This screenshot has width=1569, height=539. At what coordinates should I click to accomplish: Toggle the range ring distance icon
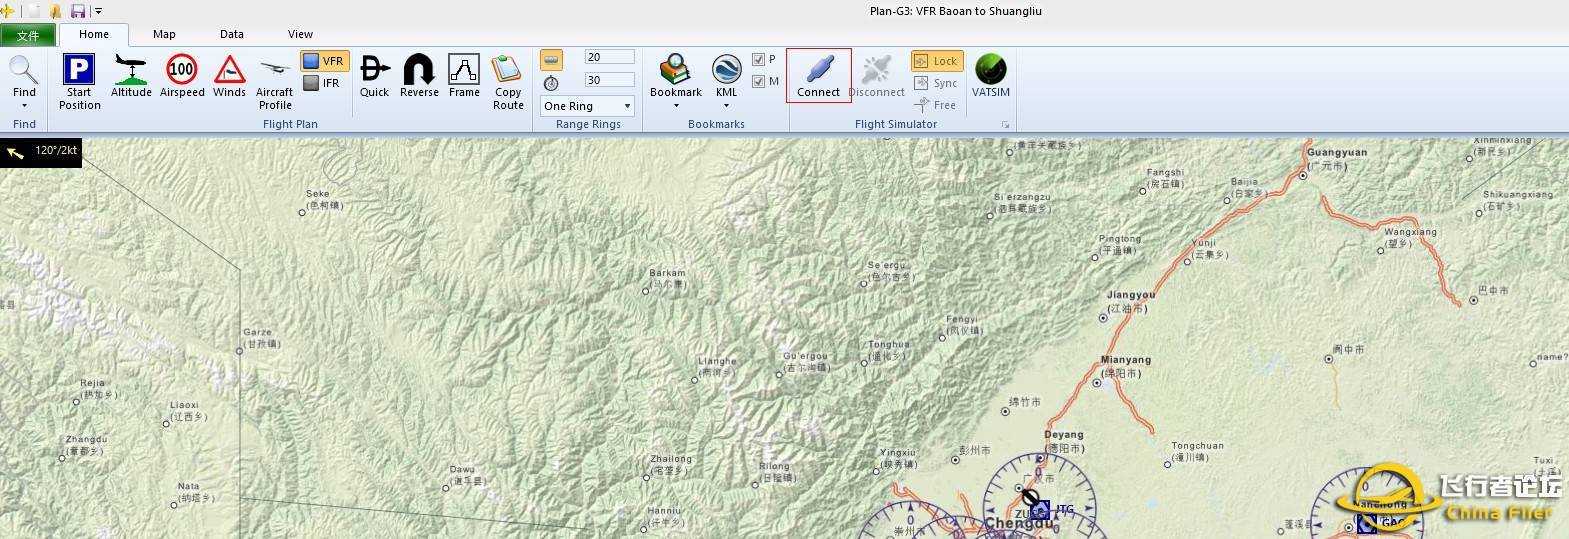[551, 60]
